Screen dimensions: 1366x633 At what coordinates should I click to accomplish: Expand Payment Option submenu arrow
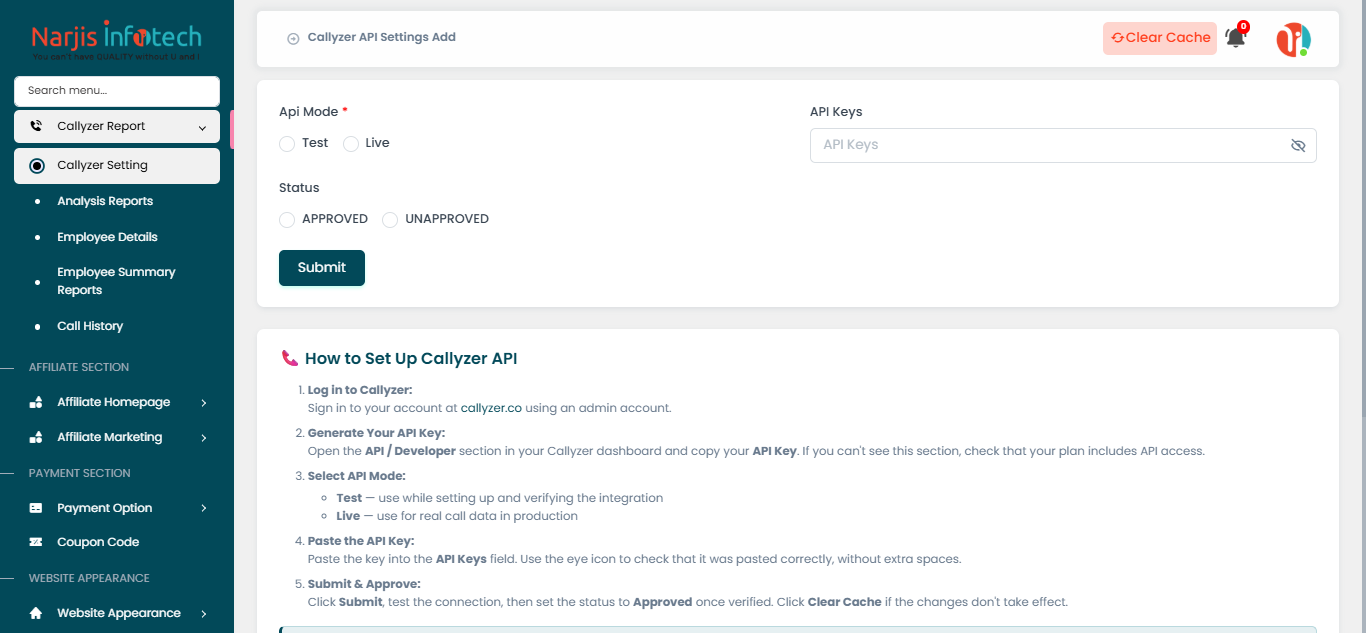tap(204, 508)
